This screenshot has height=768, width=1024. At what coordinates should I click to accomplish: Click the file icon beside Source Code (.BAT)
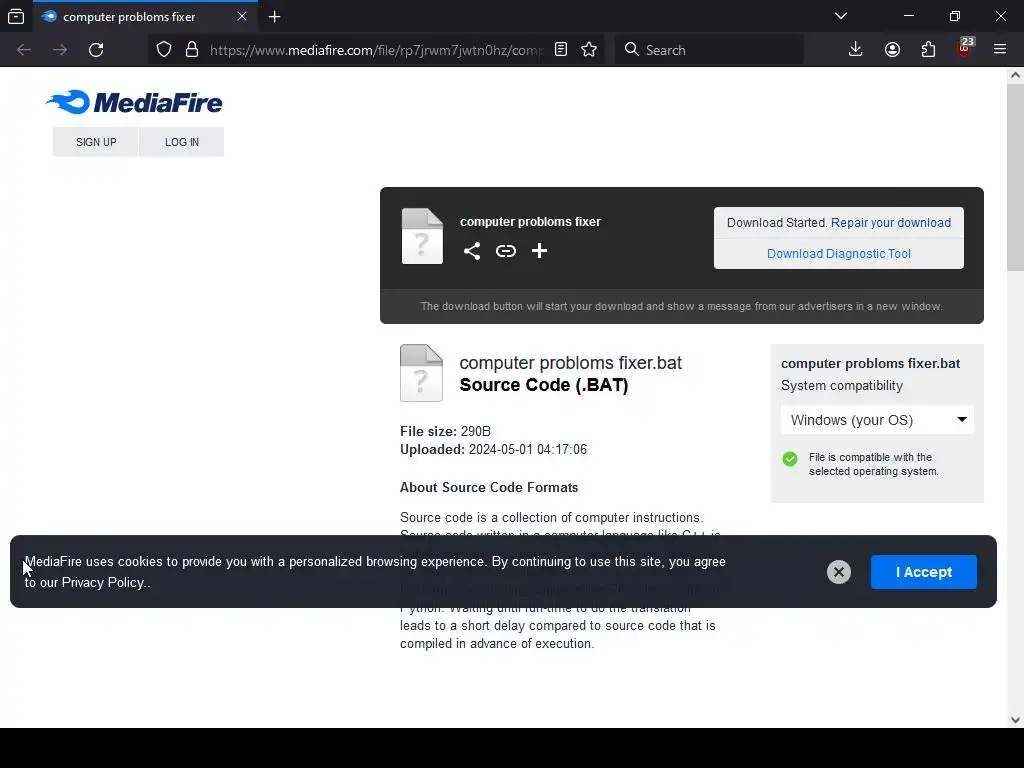[x=421, y=373]
